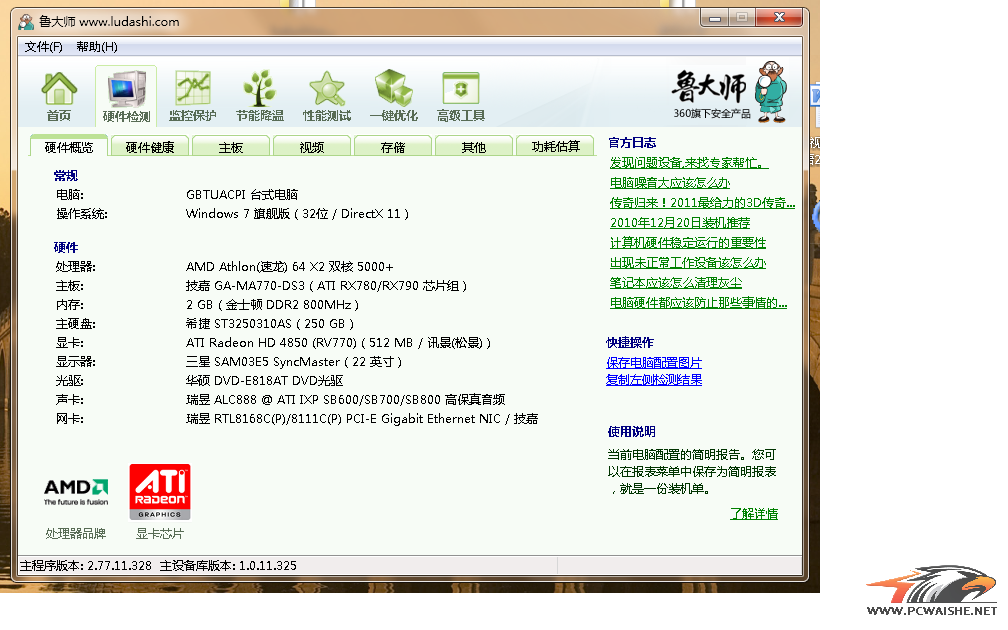Click status bar 主设备库版本: 1.0.11.325

tap(228, 566)
